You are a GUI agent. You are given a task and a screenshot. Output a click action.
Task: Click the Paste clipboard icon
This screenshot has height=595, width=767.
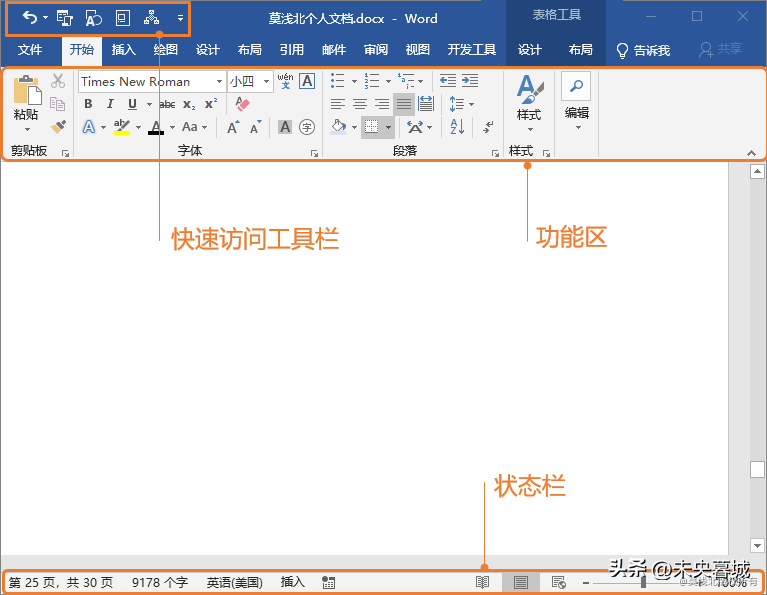27,90
